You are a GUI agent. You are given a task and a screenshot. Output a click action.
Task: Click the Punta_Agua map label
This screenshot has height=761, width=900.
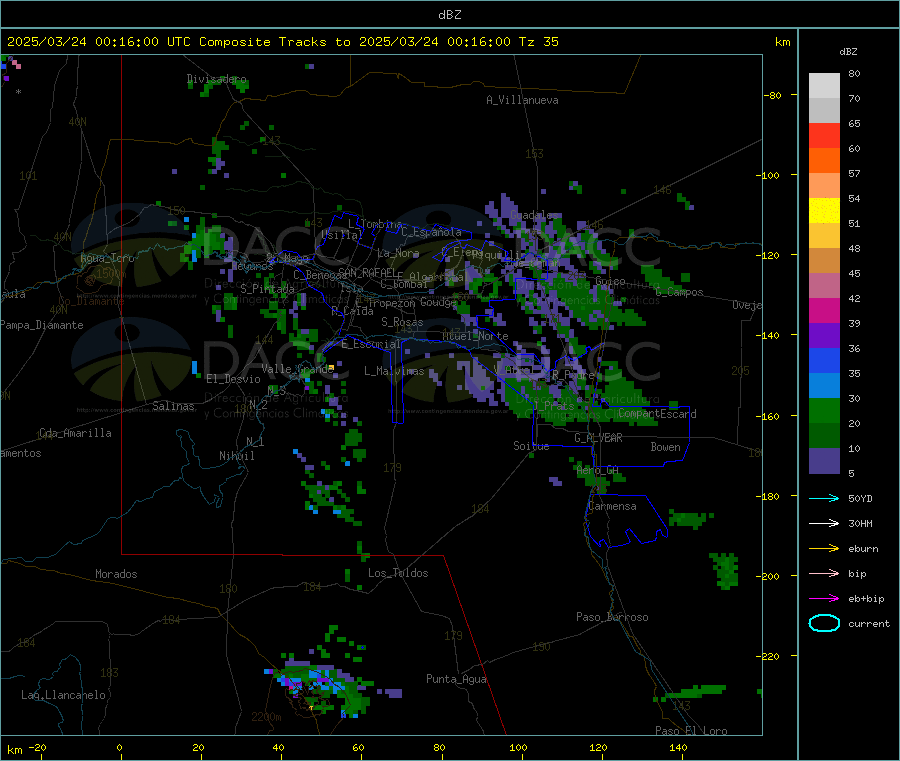pos(456,679)
